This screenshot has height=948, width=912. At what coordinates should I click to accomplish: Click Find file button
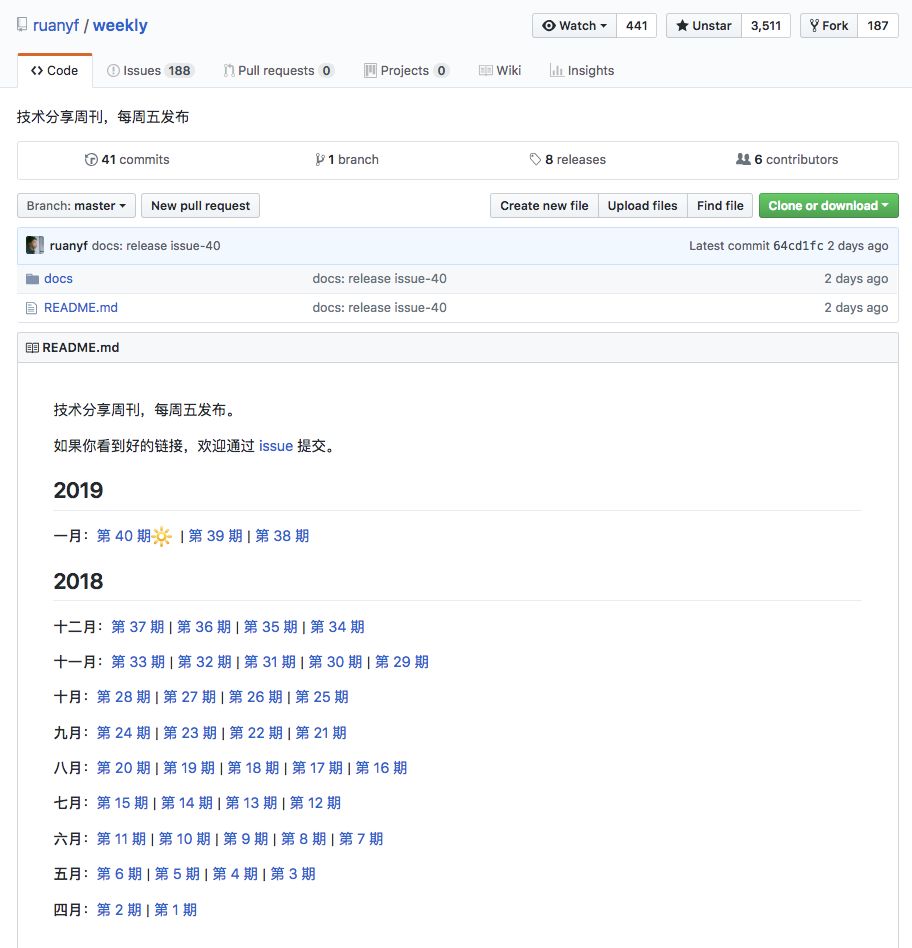tap(720, 206)
